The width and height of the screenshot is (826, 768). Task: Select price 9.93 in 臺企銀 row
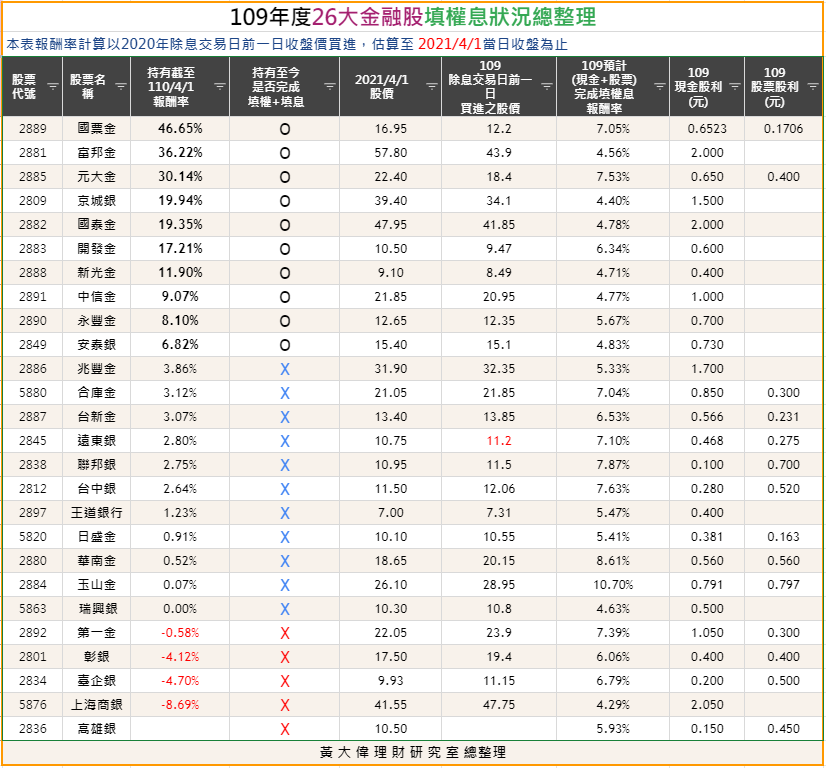(391, 681)
